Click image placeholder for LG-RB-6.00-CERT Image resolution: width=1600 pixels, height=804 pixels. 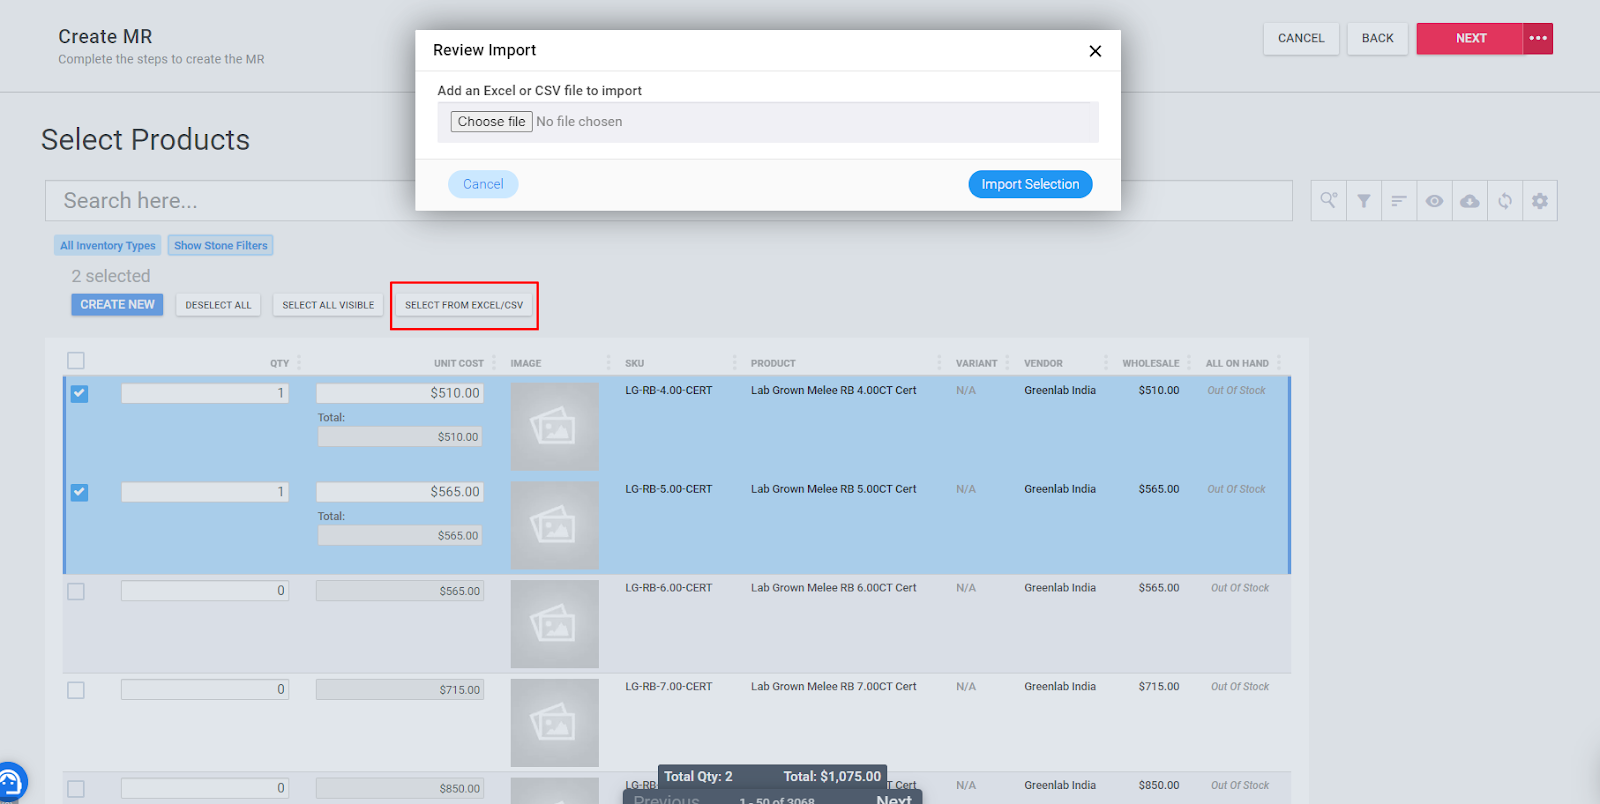pyautogui.click(x=555, y=624)
